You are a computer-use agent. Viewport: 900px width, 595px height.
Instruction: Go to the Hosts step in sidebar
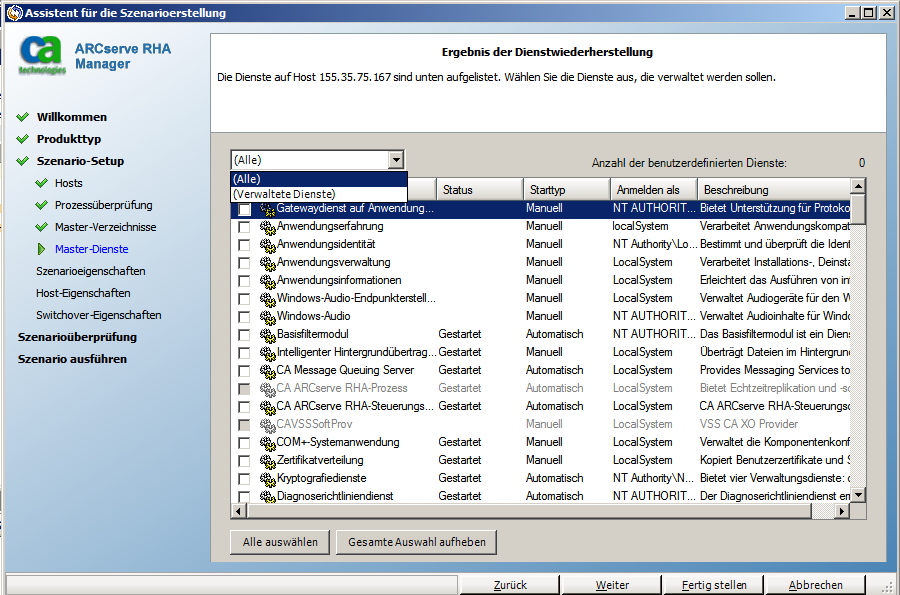coord(69,183)
